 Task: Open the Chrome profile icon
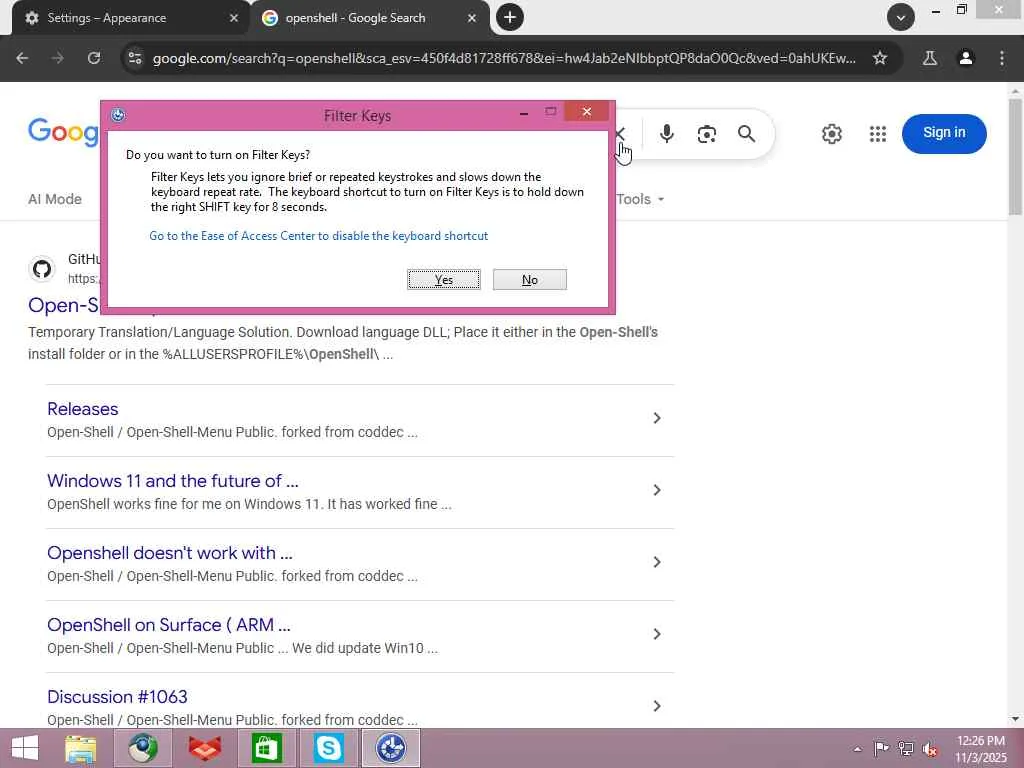[966, 58]
